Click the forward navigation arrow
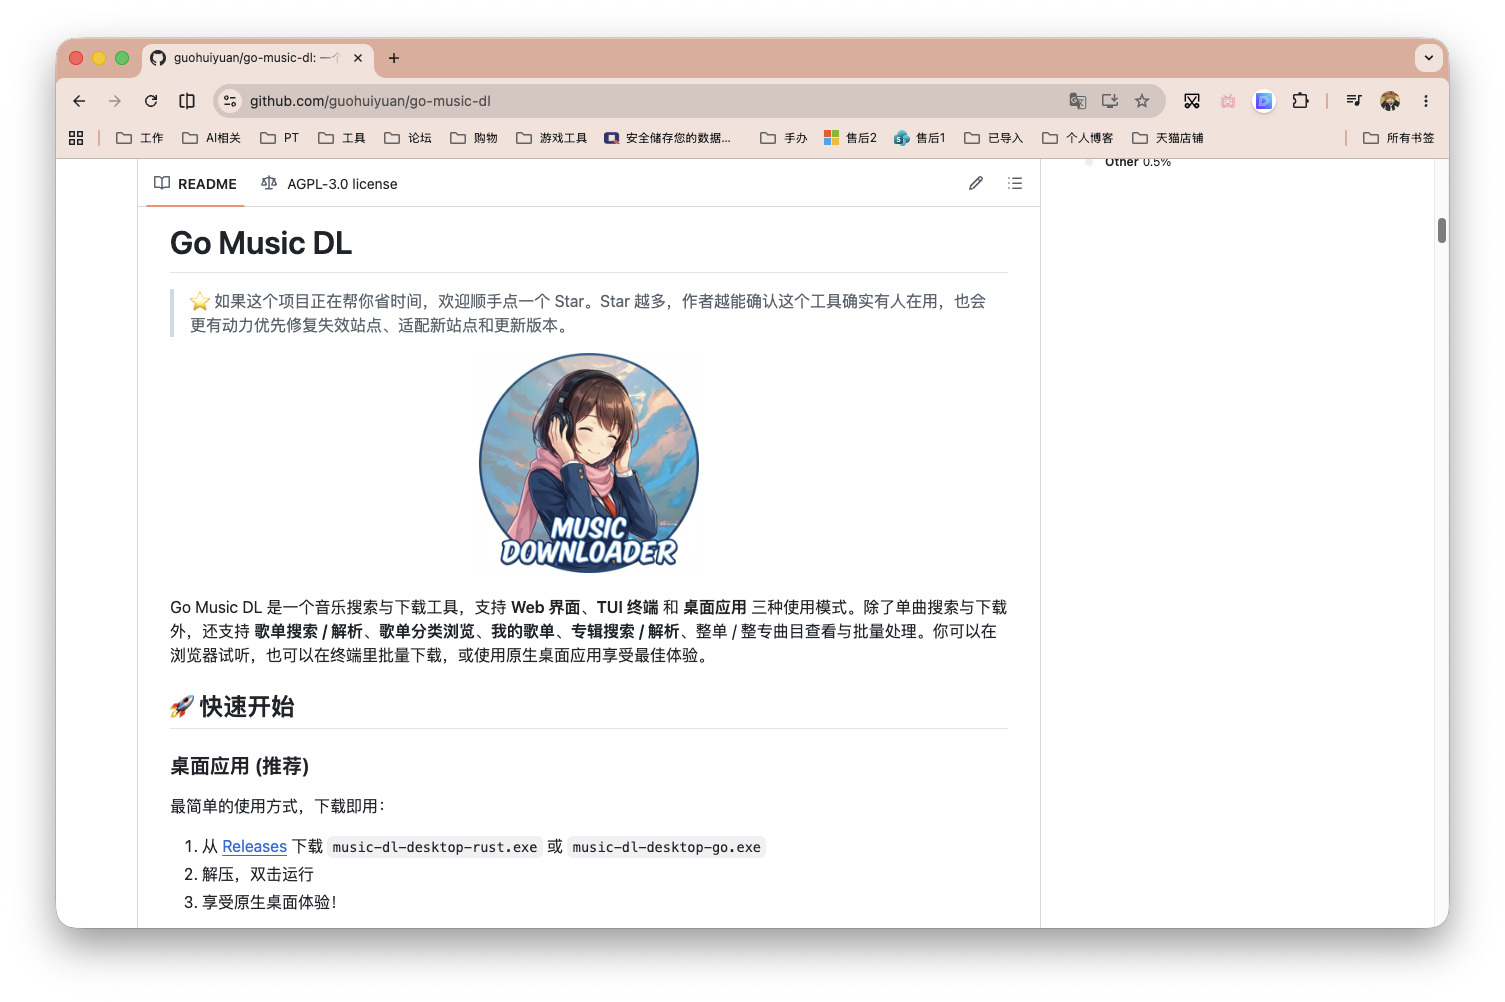This screenshot has height=1002, width=1505. 115,101
